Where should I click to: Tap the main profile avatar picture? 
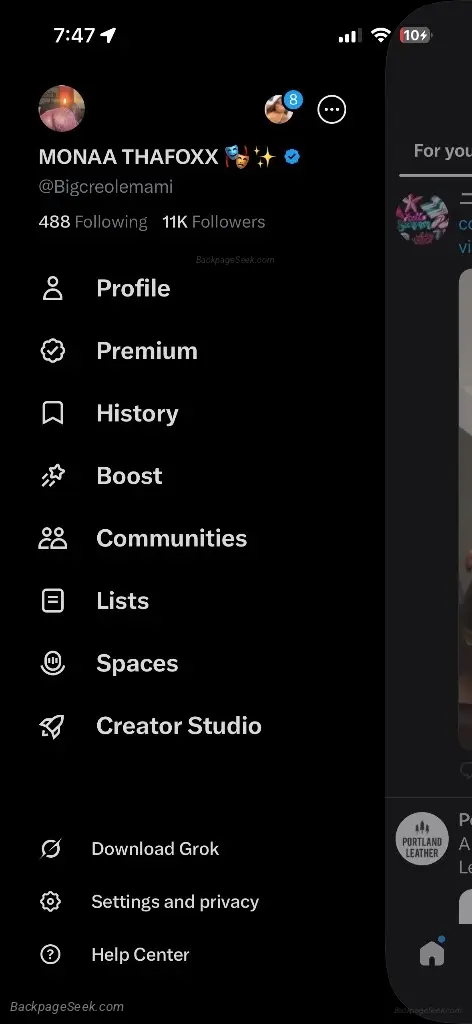[61, 108]
